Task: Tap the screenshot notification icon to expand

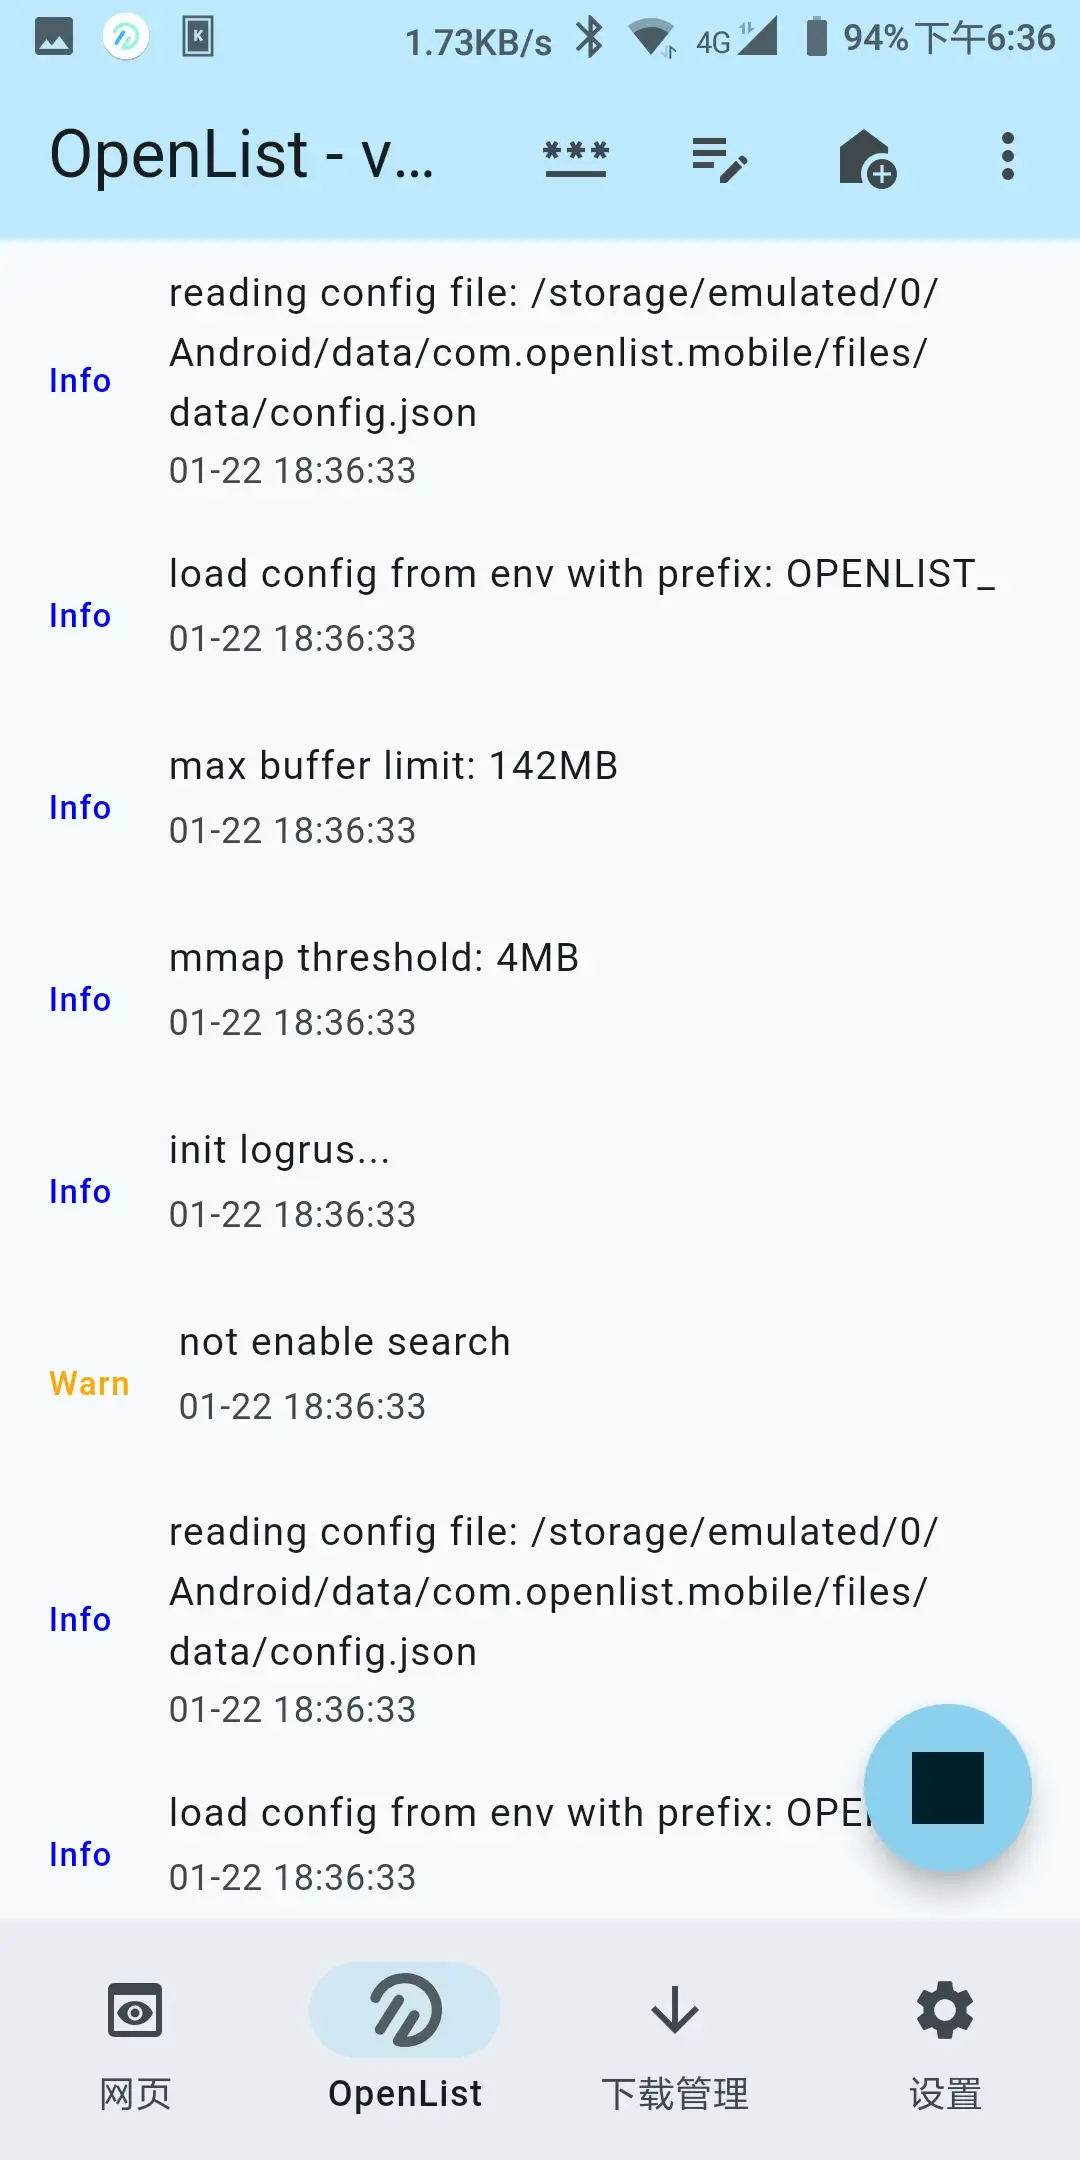Action: [x=55, y=38]
